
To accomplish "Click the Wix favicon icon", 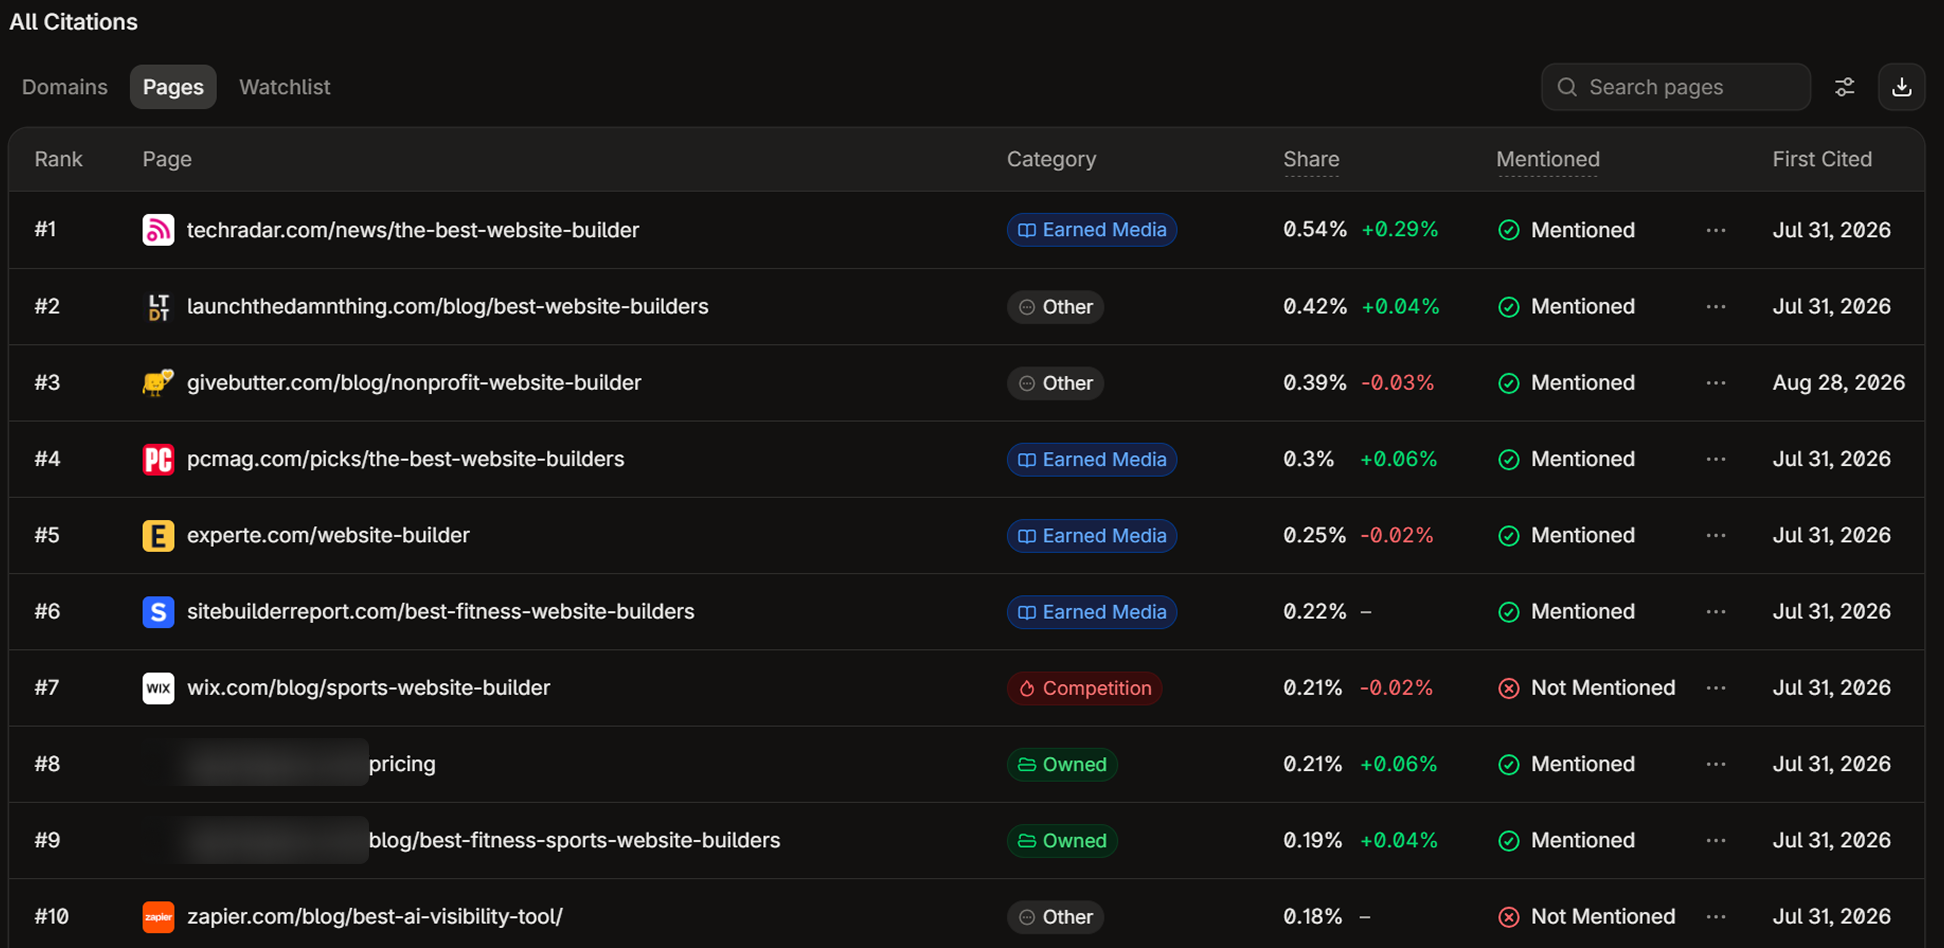I will click(x=158, y=688).
